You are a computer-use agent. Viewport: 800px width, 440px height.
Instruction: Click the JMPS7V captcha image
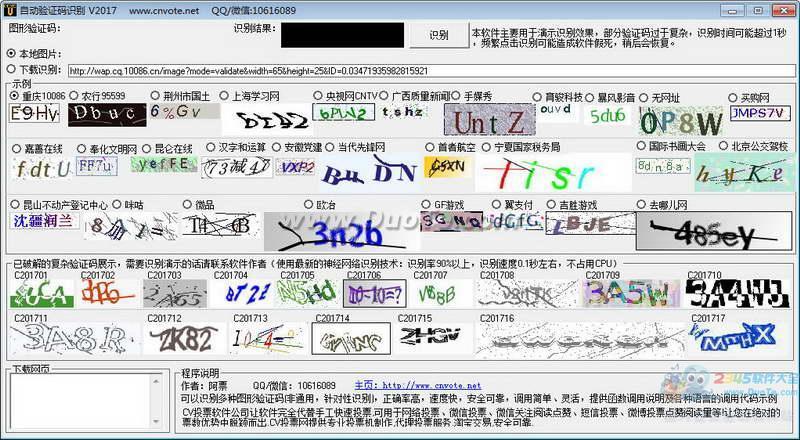[760, 113]
